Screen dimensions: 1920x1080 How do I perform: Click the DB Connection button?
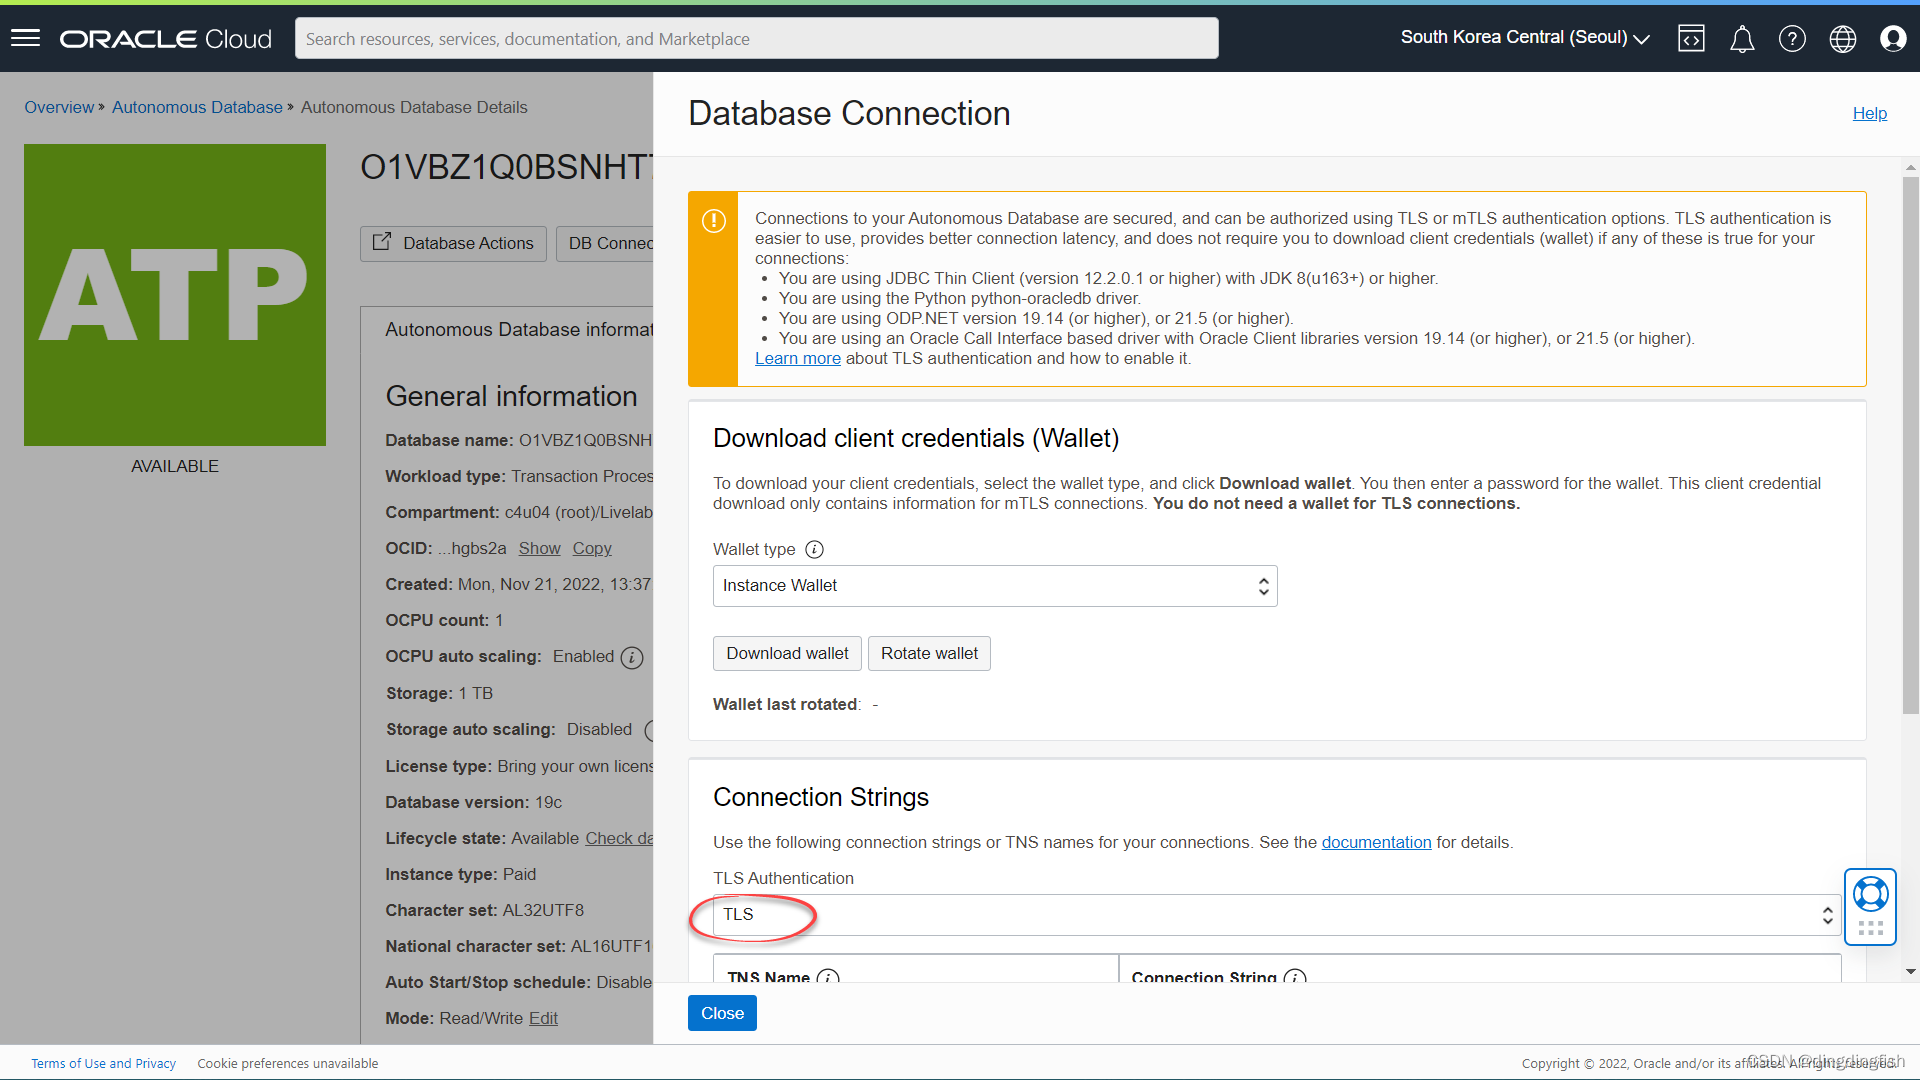pos(605,244)
